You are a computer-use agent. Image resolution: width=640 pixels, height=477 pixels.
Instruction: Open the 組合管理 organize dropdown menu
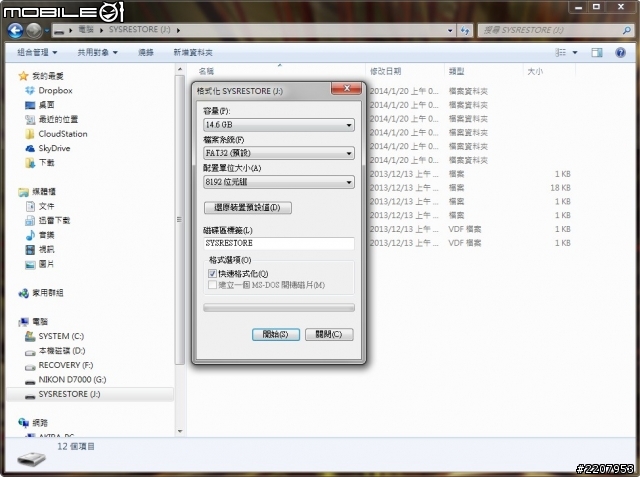click(x=37, y=52)
